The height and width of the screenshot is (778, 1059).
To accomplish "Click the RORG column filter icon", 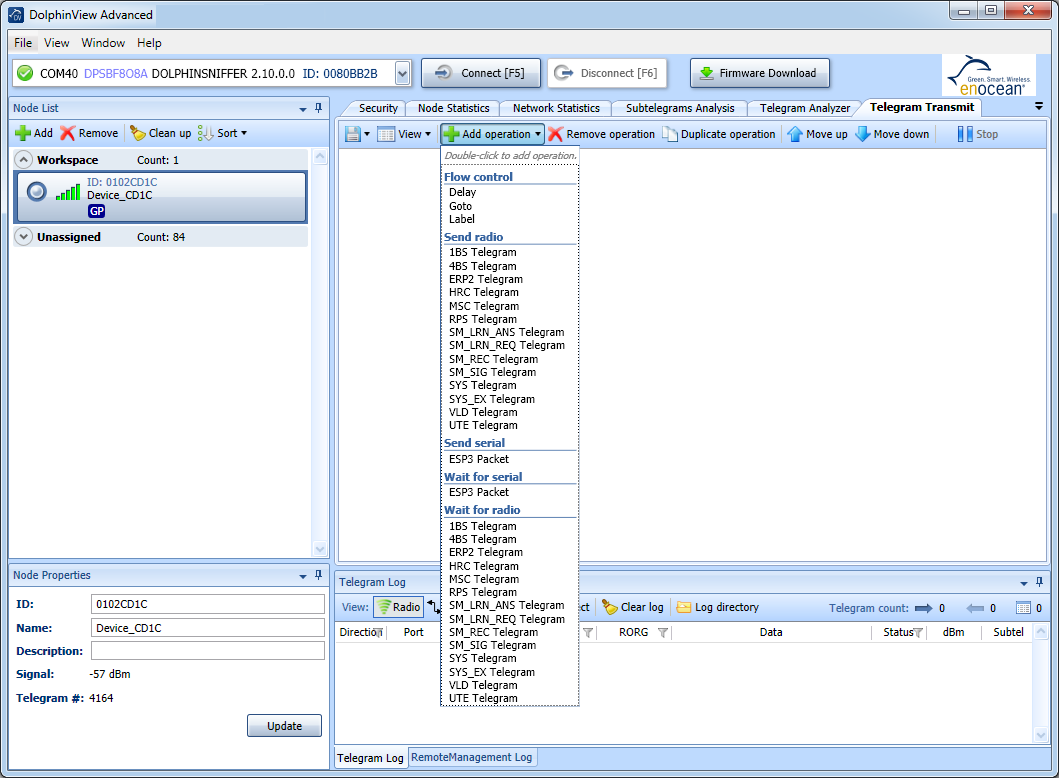I will (663, 633).
